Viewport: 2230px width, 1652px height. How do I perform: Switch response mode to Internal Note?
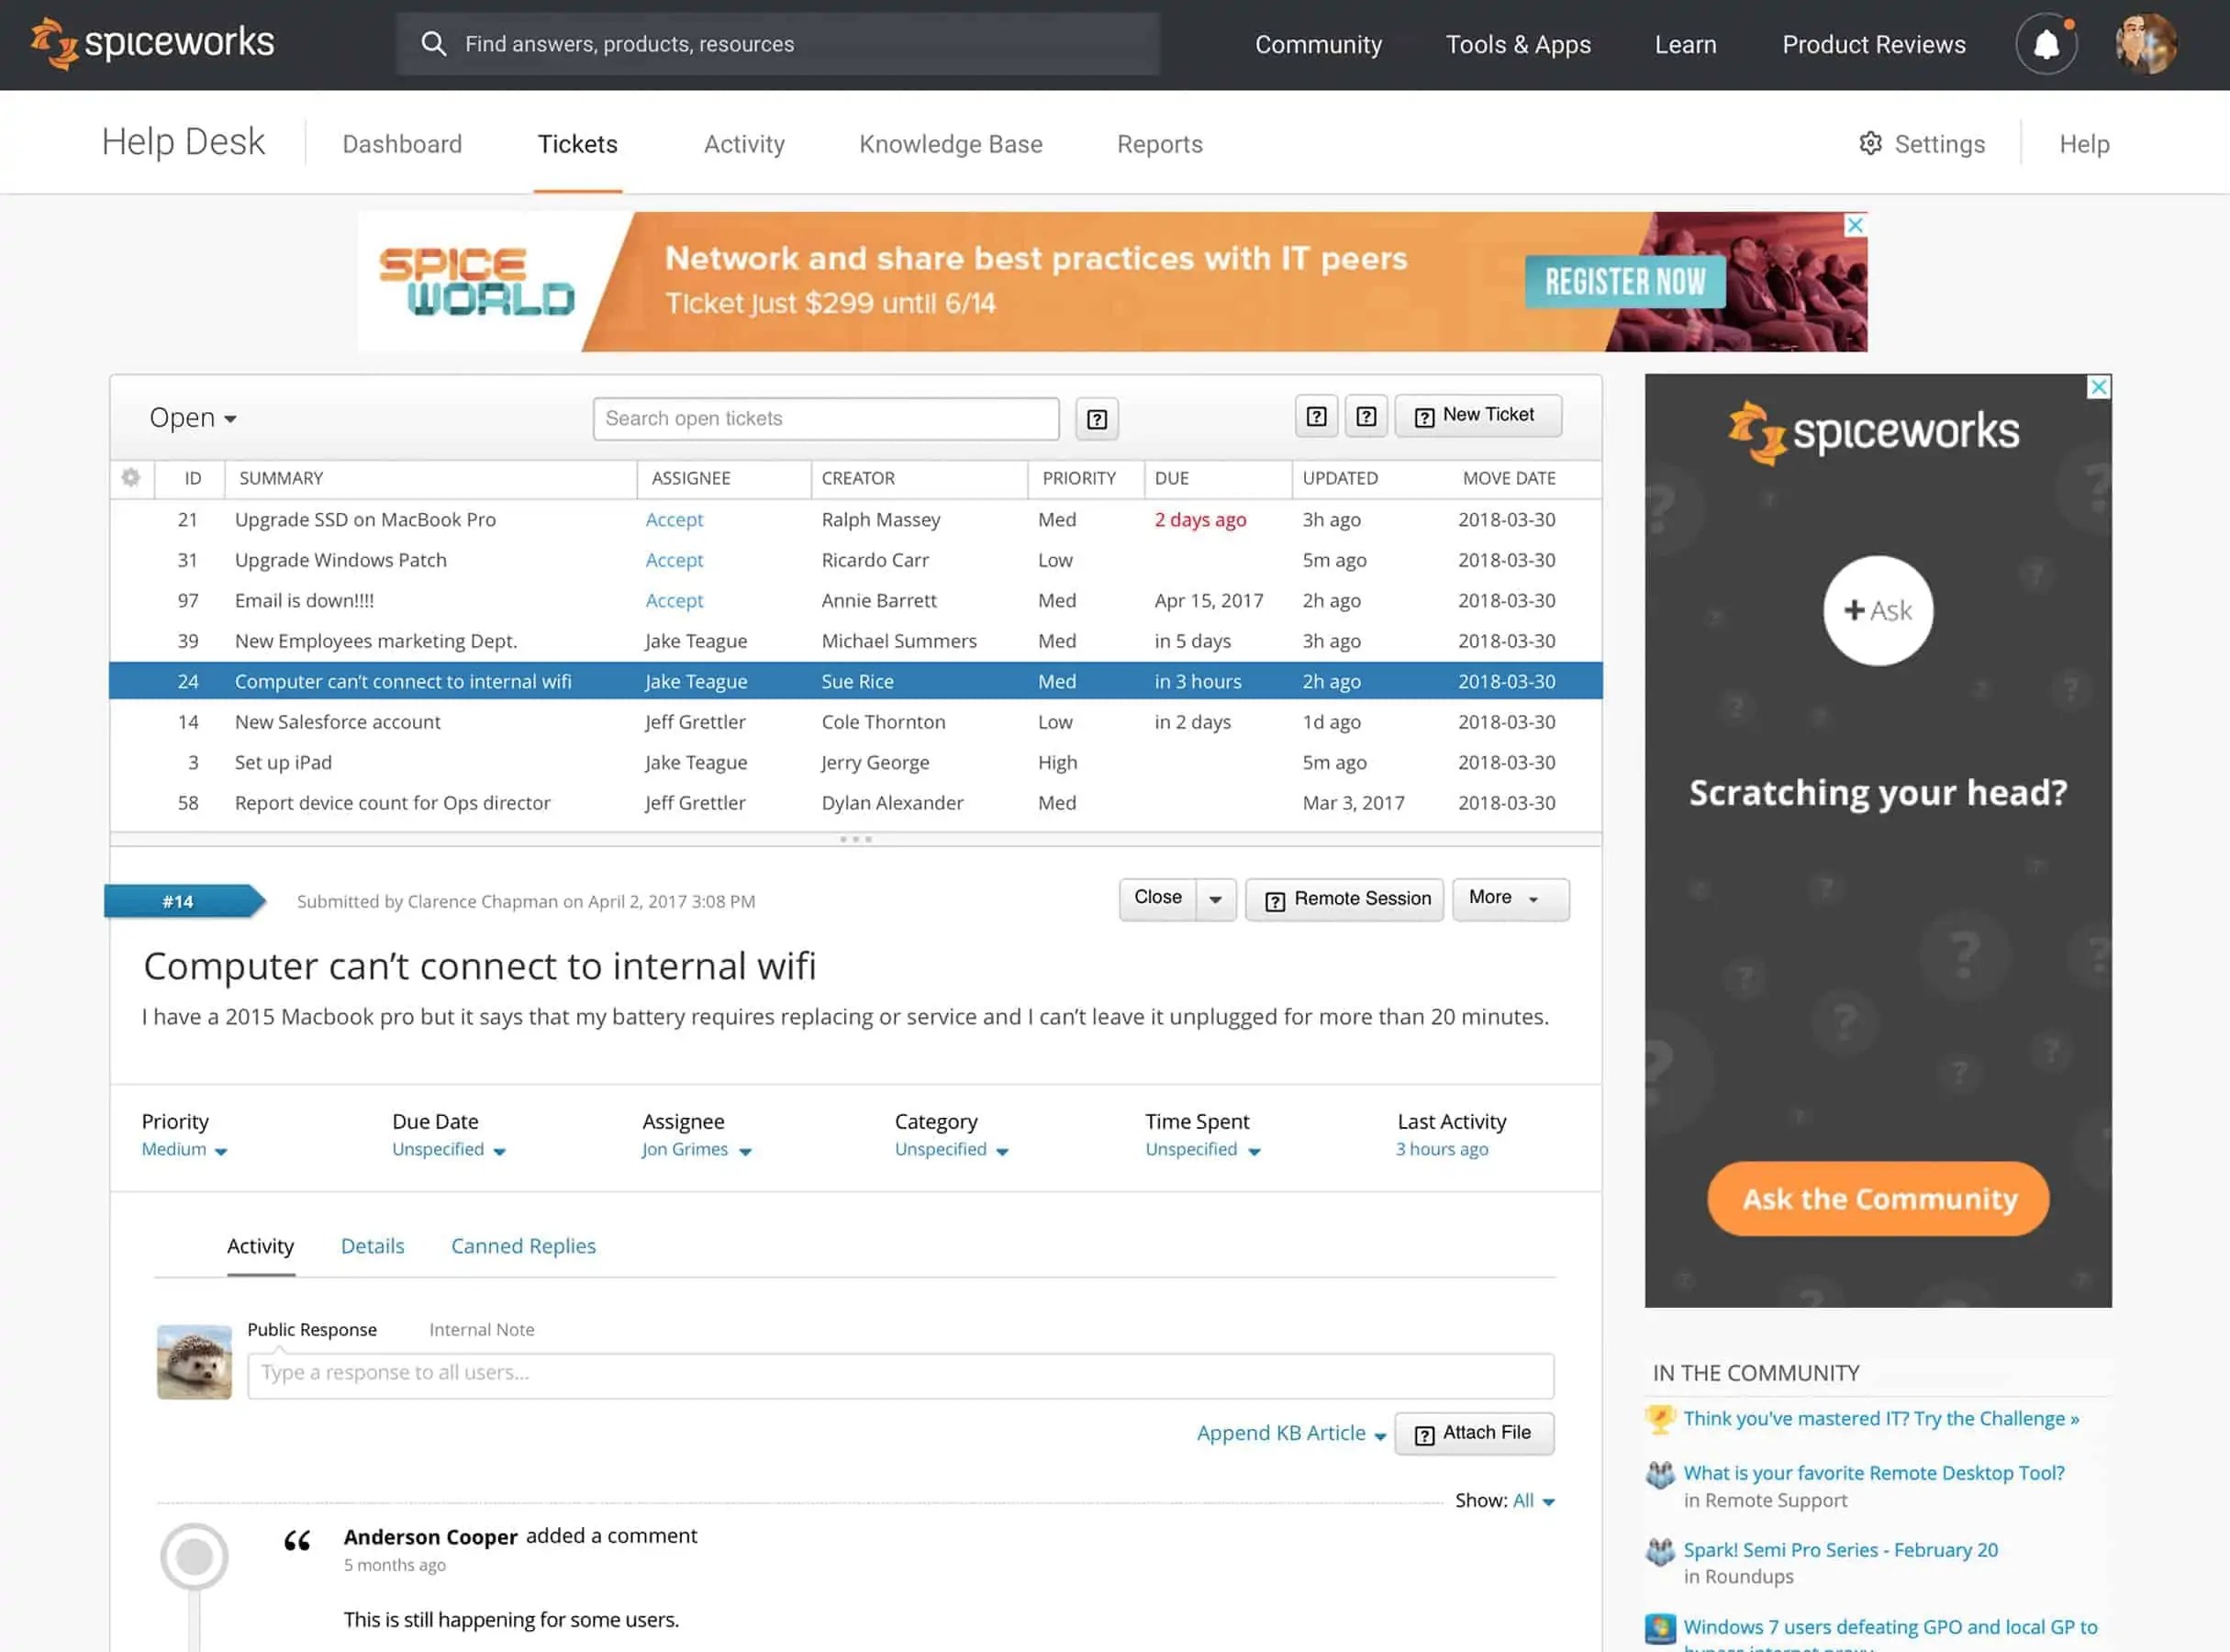481,1329
